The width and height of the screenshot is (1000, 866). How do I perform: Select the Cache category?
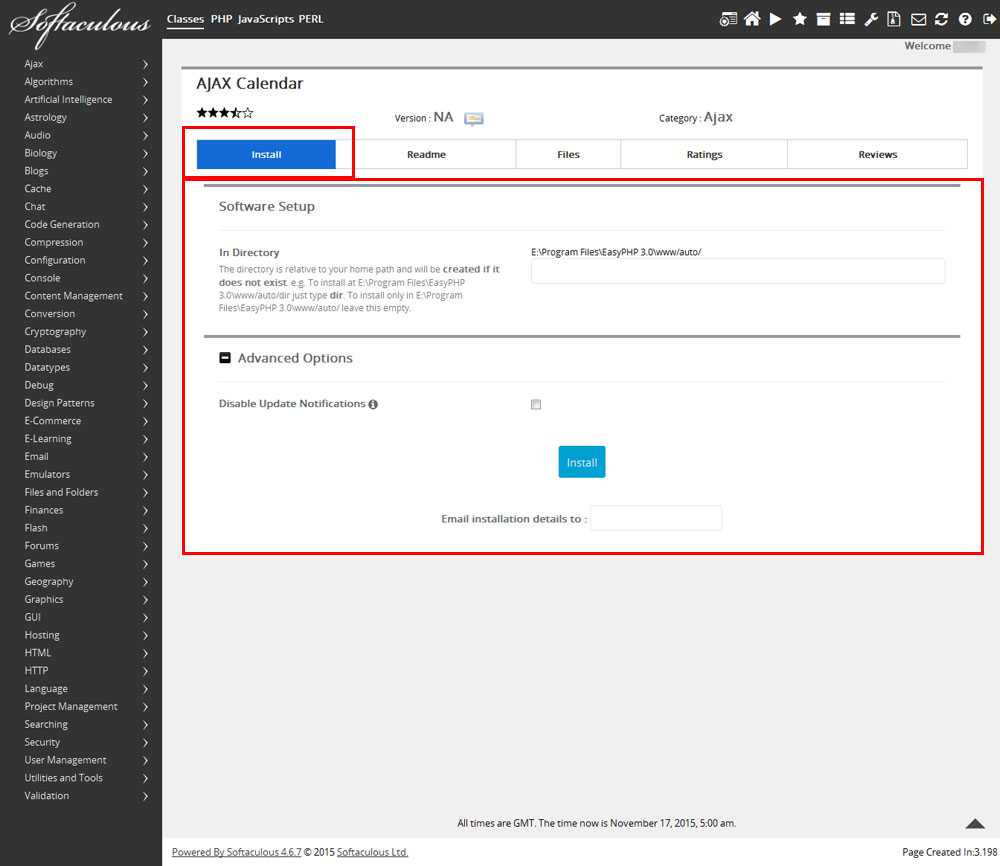[38, 189]
